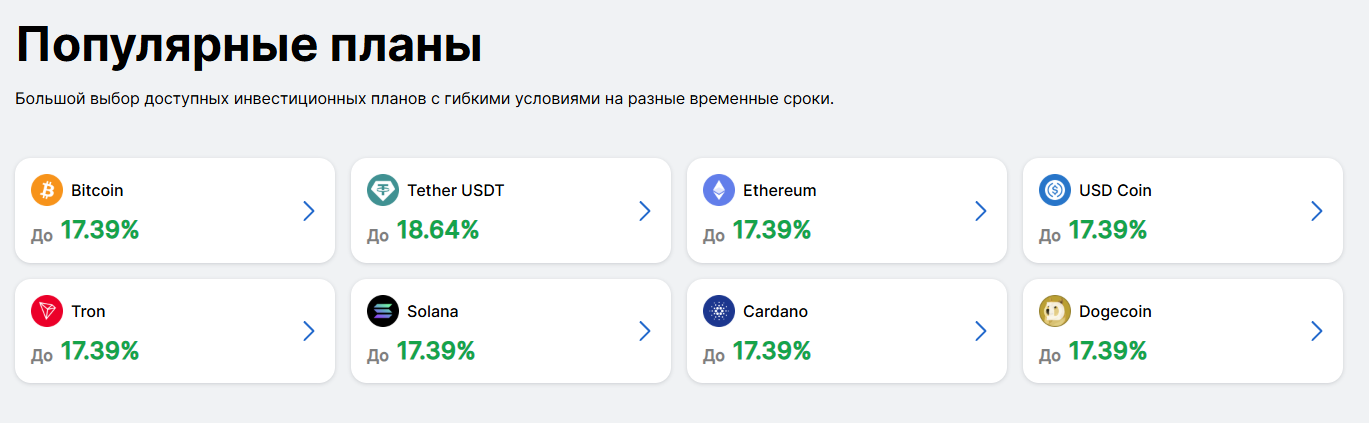Click Tether's 18.64% rate value

(x=437, y=230)
